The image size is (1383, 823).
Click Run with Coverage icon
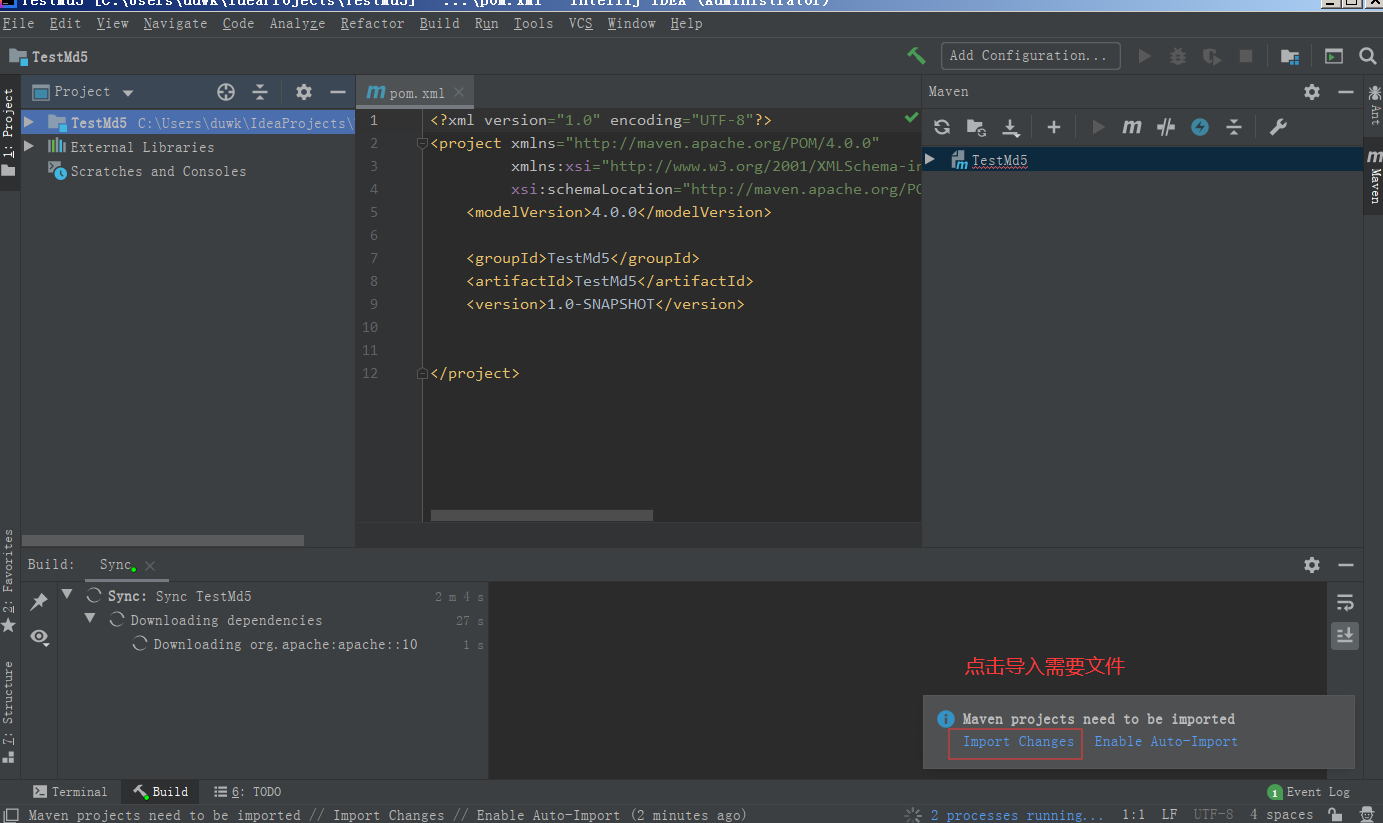pos(1212,57)
